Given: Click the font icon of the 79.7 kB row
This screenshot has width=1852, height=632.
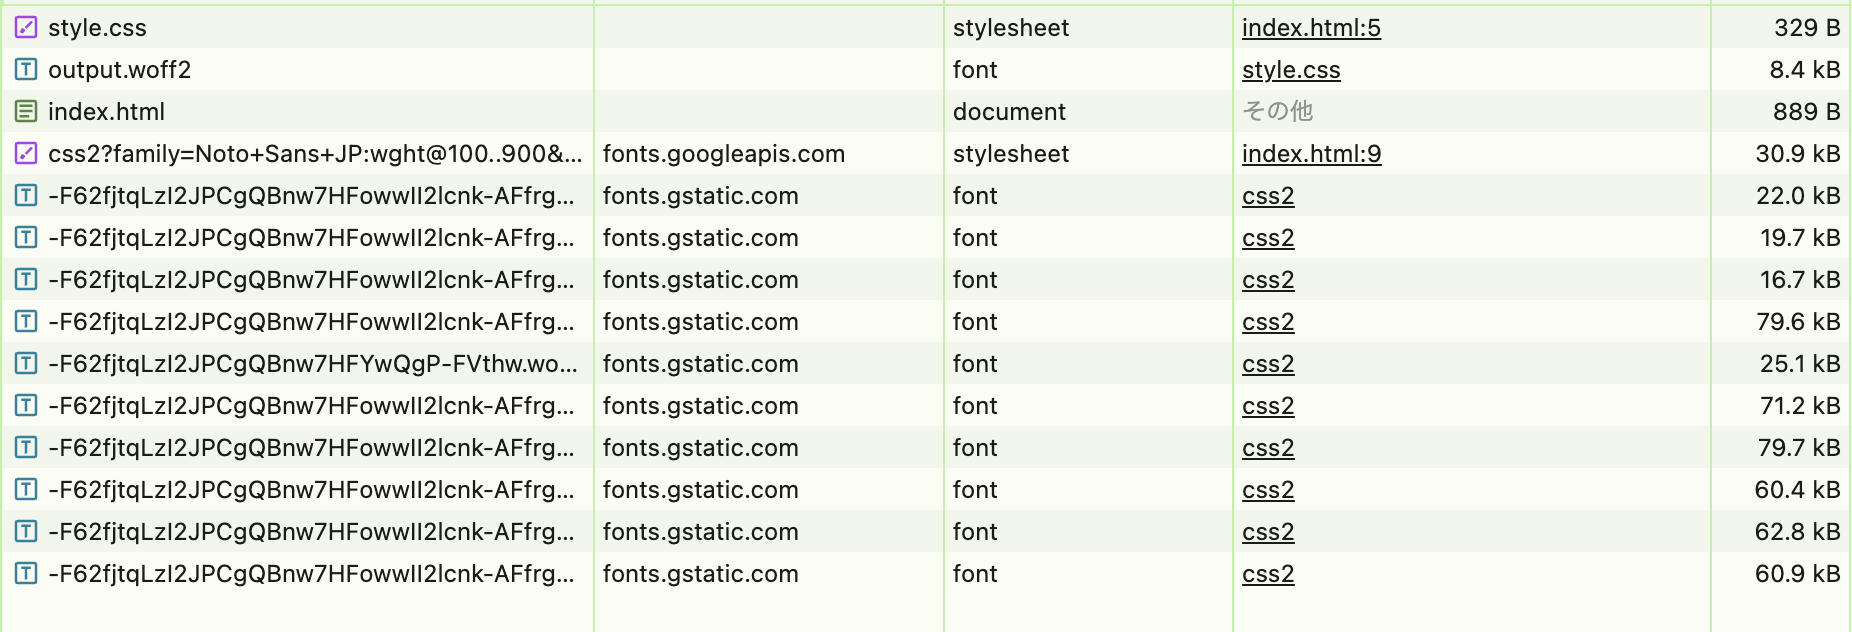Looking at the screenshot, I should coord(26,447).
